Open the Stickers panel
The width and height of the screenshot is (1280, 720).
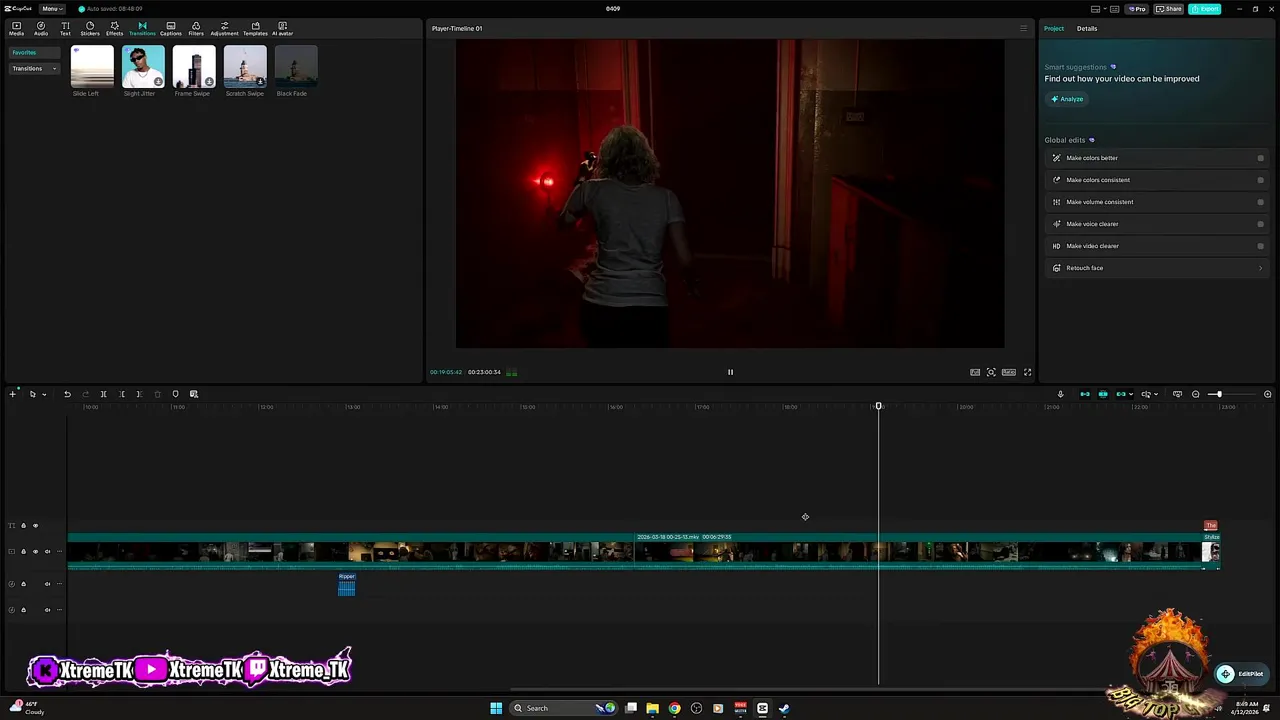click(90, 28)
